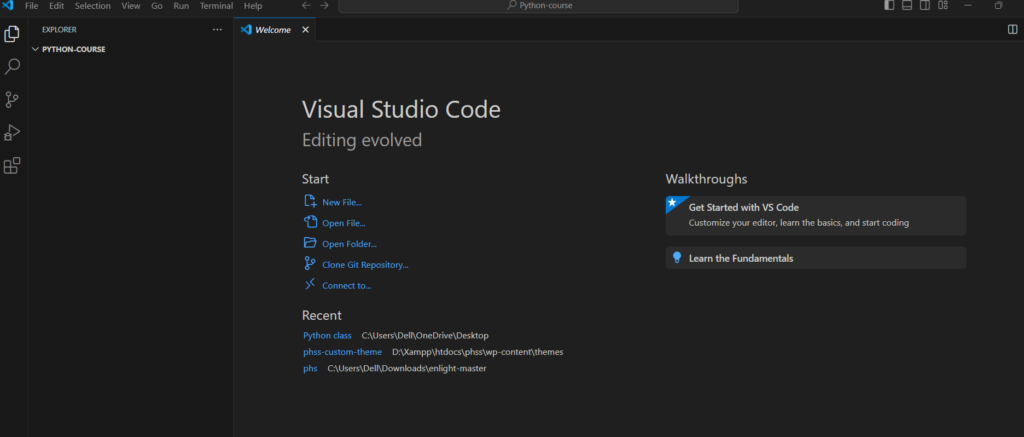This screenshot has height=437, width=1024.
Task: Open Explorer views and more actions menu
Action: (217, 30)
